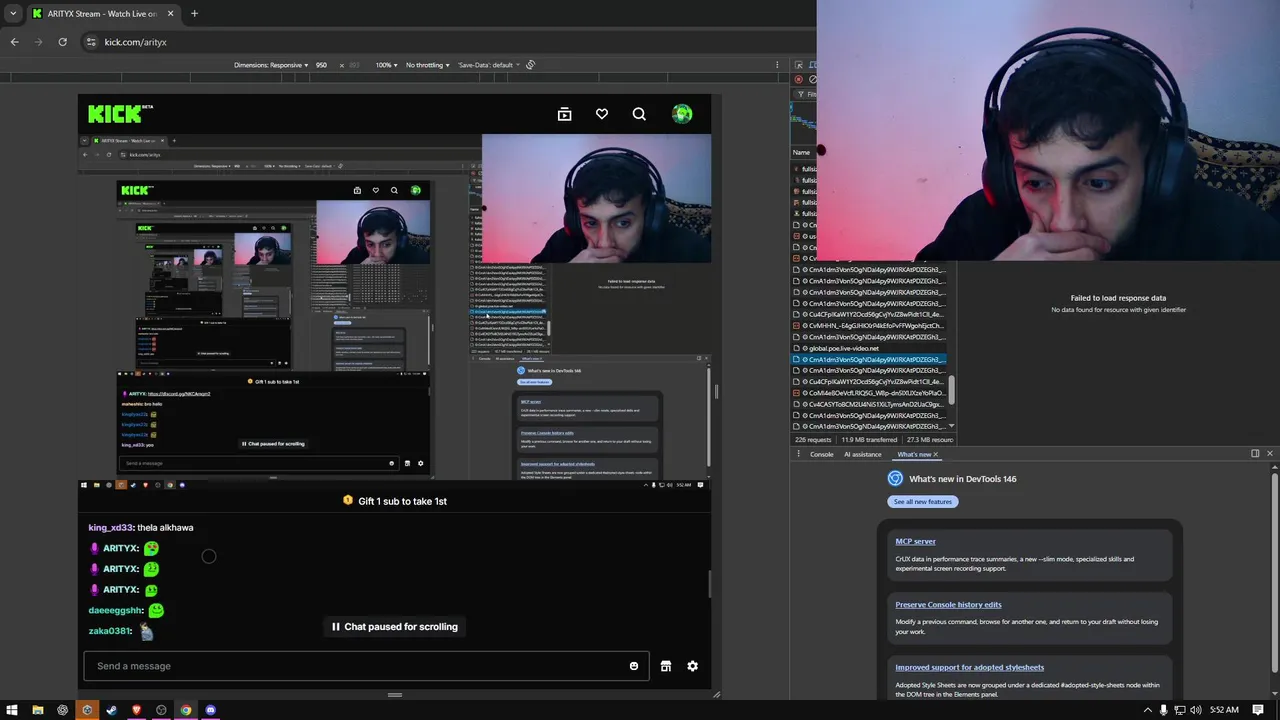This screenshot has height=720, width=1280.
Task: Click Chat paused for scrolling button
Action: coord(395,627)
